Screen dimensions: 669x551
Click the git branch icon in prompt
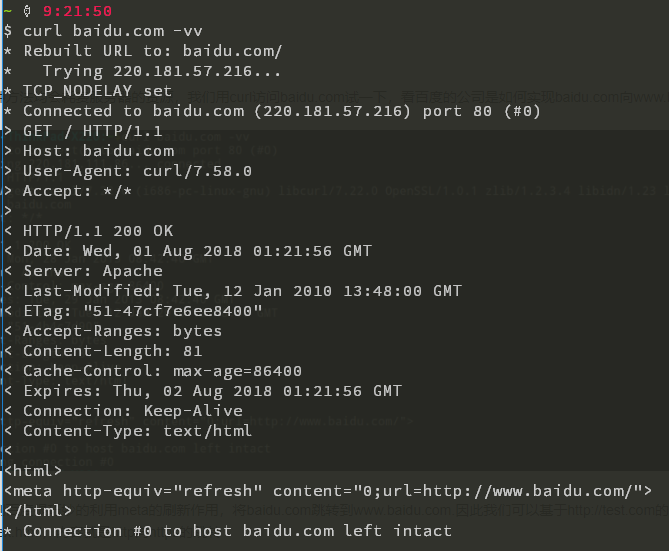[x=27, y=11]
